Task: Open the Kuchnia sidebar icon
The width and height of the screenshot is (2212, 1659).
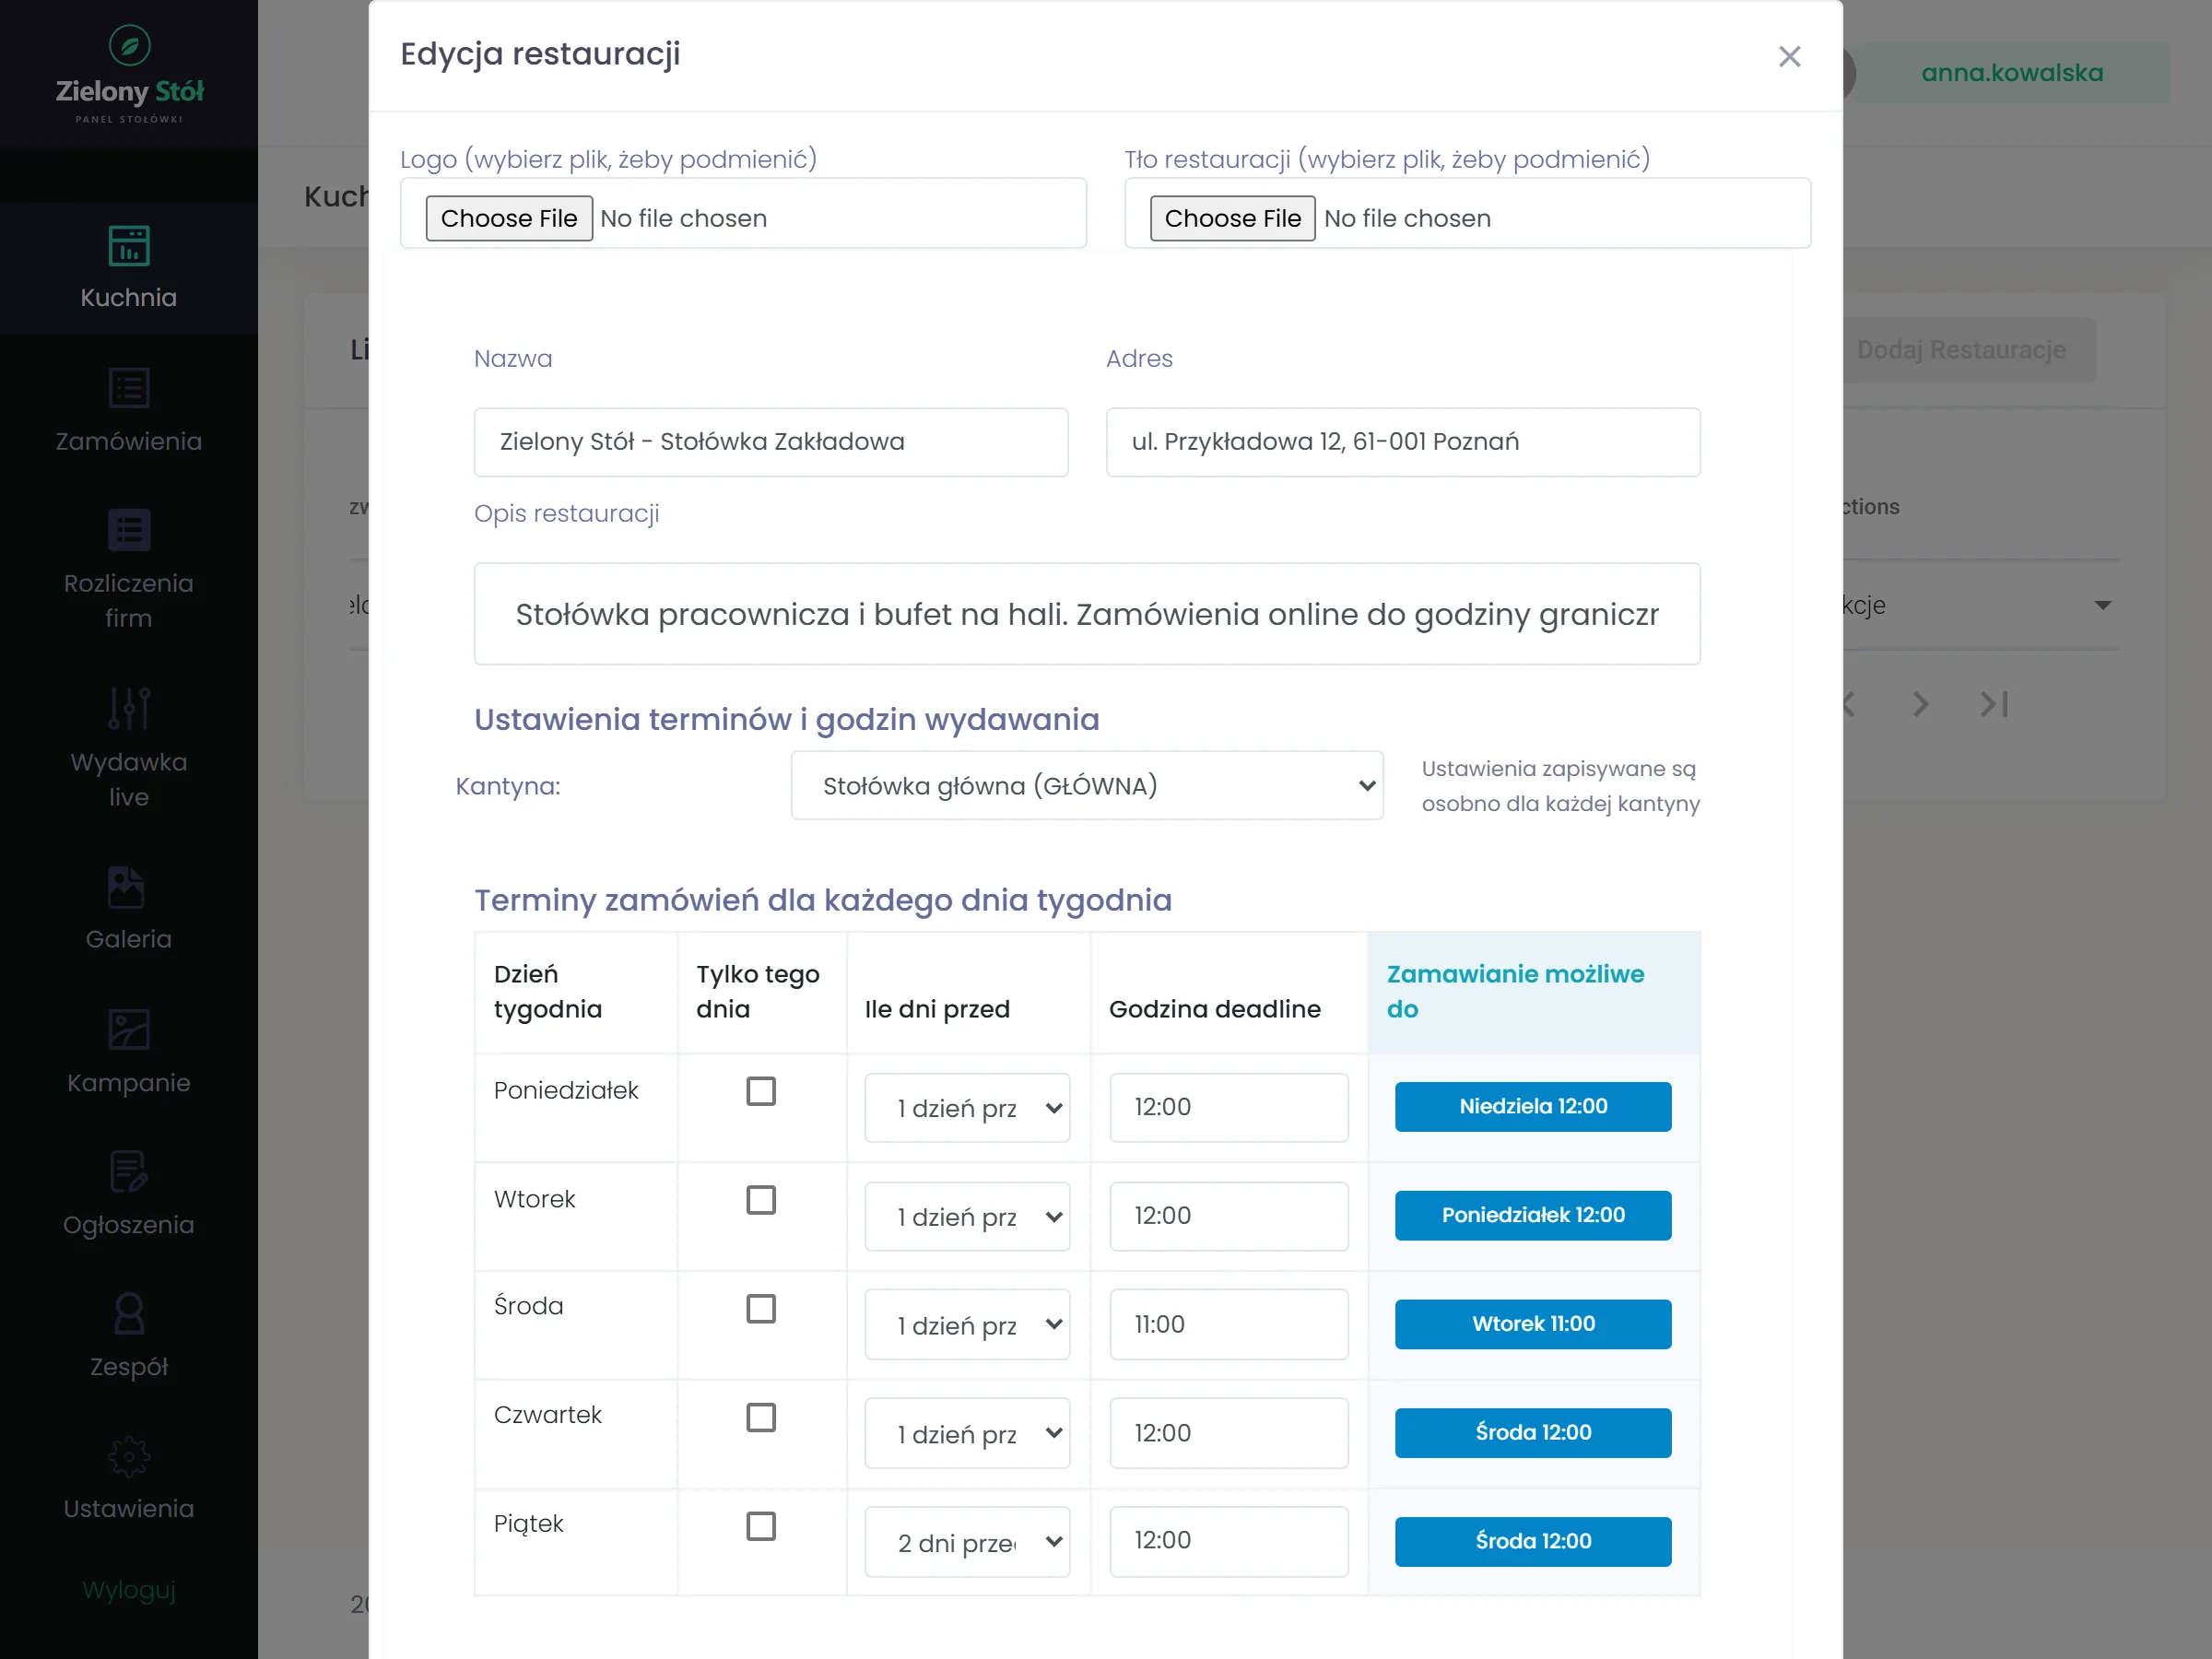Action: [129, 246]
